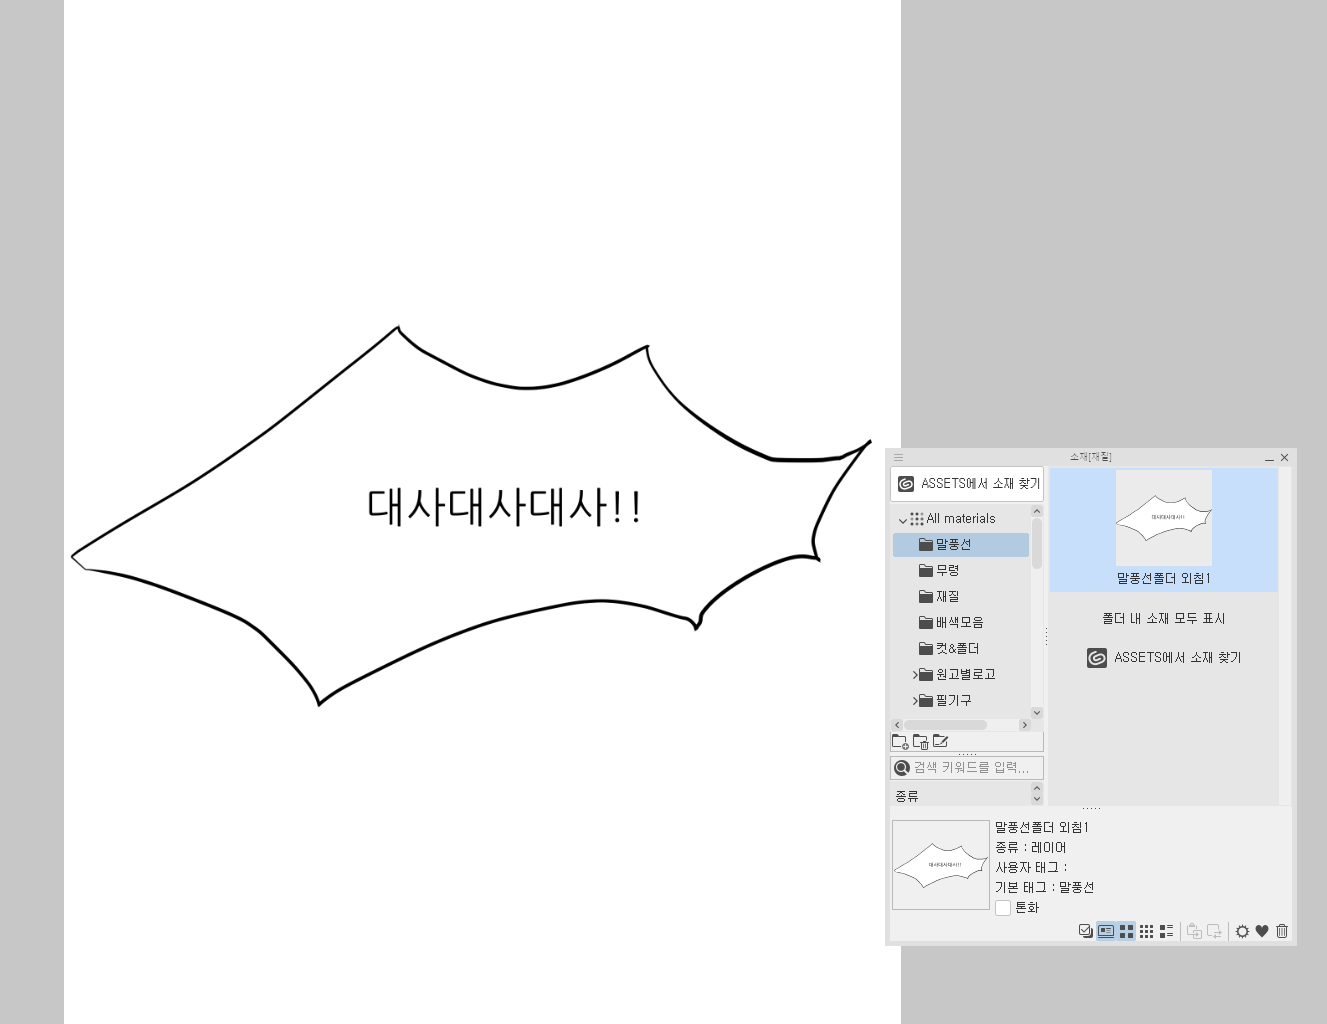Delete the selected material with trash icon
This screenshot has width=1327, height=1024.
pos(1282,931)
